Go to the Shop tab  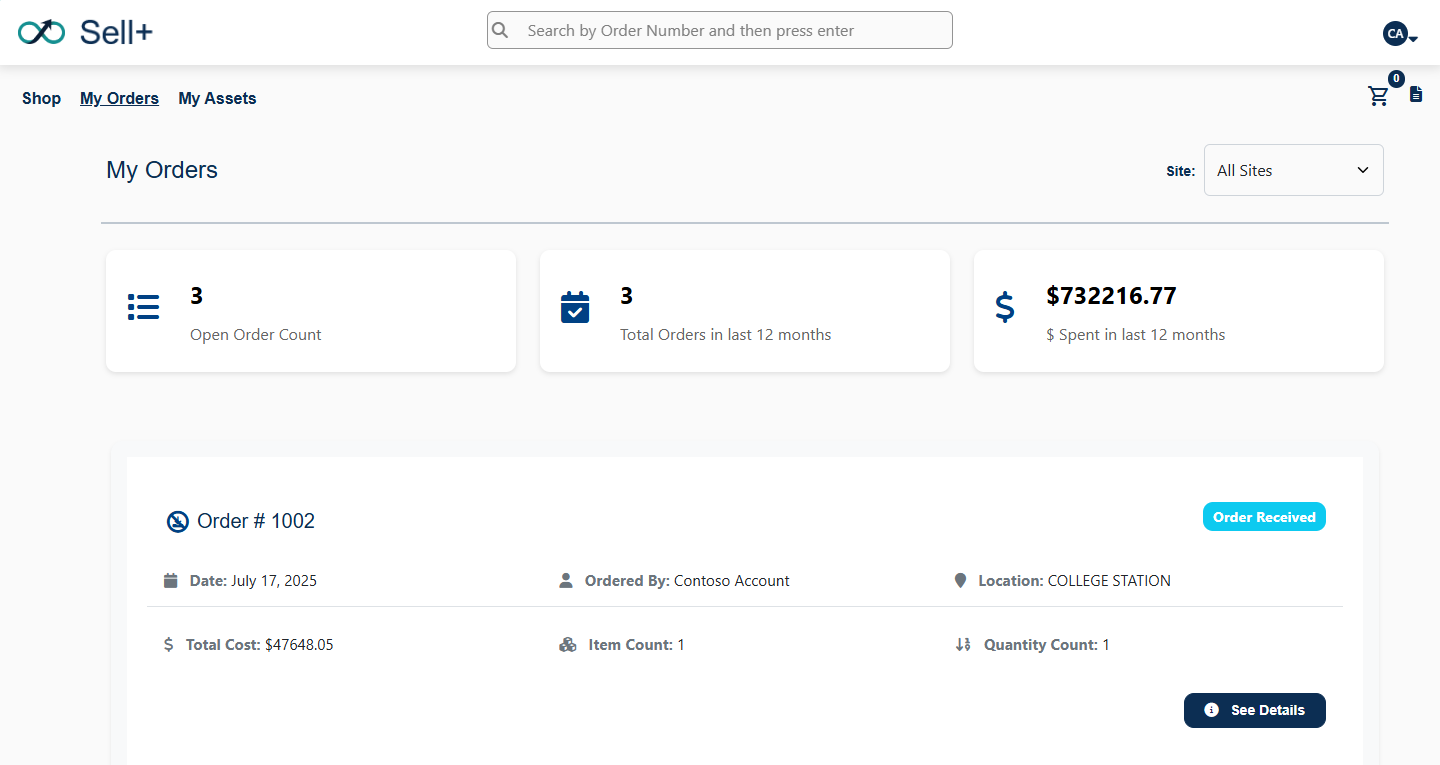pyautogui.click(x=41, y=98)
